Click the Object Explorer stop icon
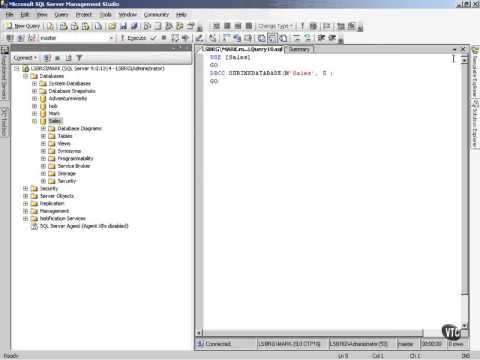This screenshot has height=360, width=480. pyautogui.click(x=57, y=58)
